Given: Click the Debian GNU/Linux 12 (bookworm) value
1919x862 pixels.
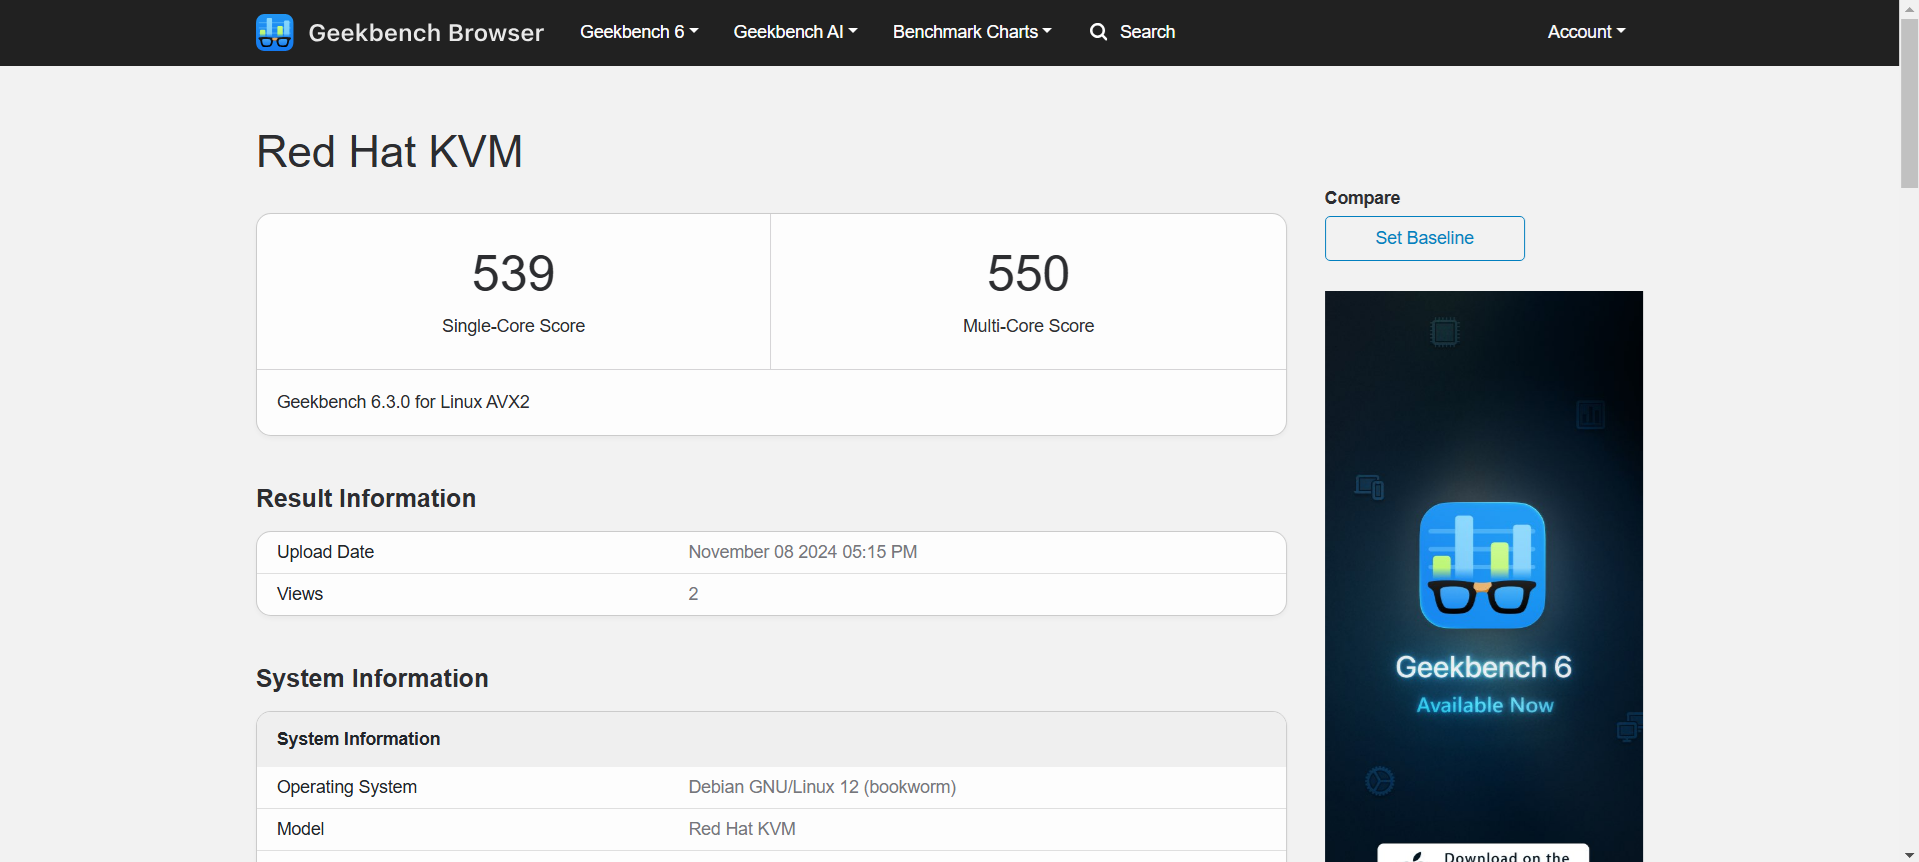Looking at the screenshot, I should point(822,787).
